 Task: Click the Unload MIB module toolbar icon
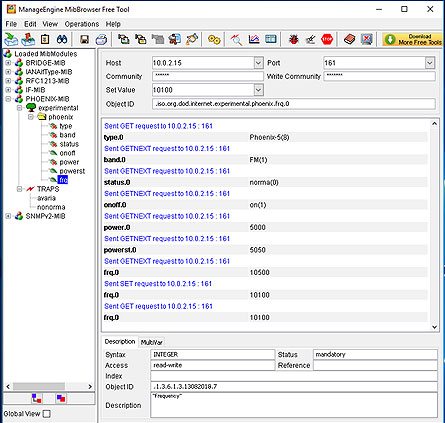[x=28, y=39]
